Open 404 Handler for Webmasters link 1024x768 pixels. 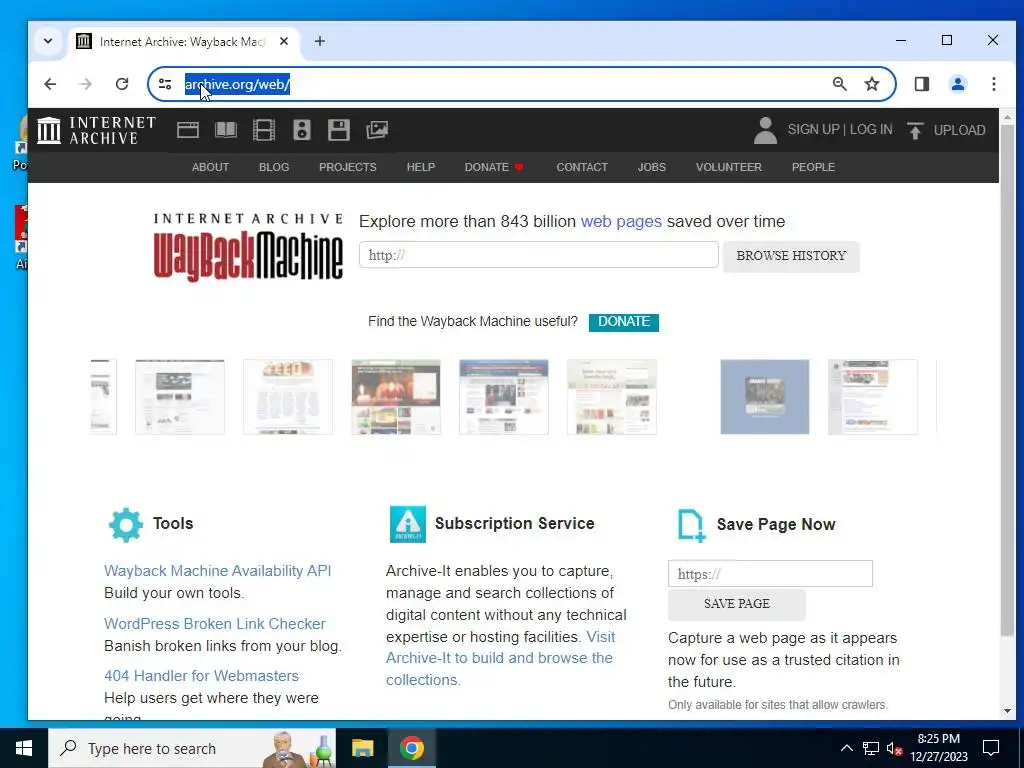pos(201,676)
